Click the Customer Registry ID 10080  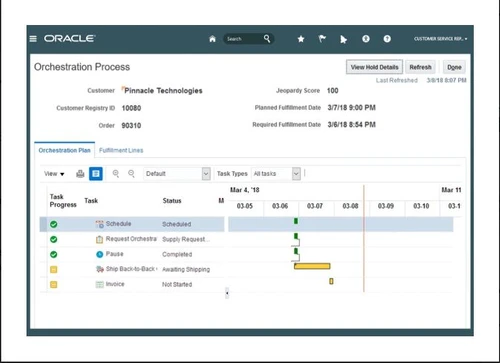coord(131,108)
